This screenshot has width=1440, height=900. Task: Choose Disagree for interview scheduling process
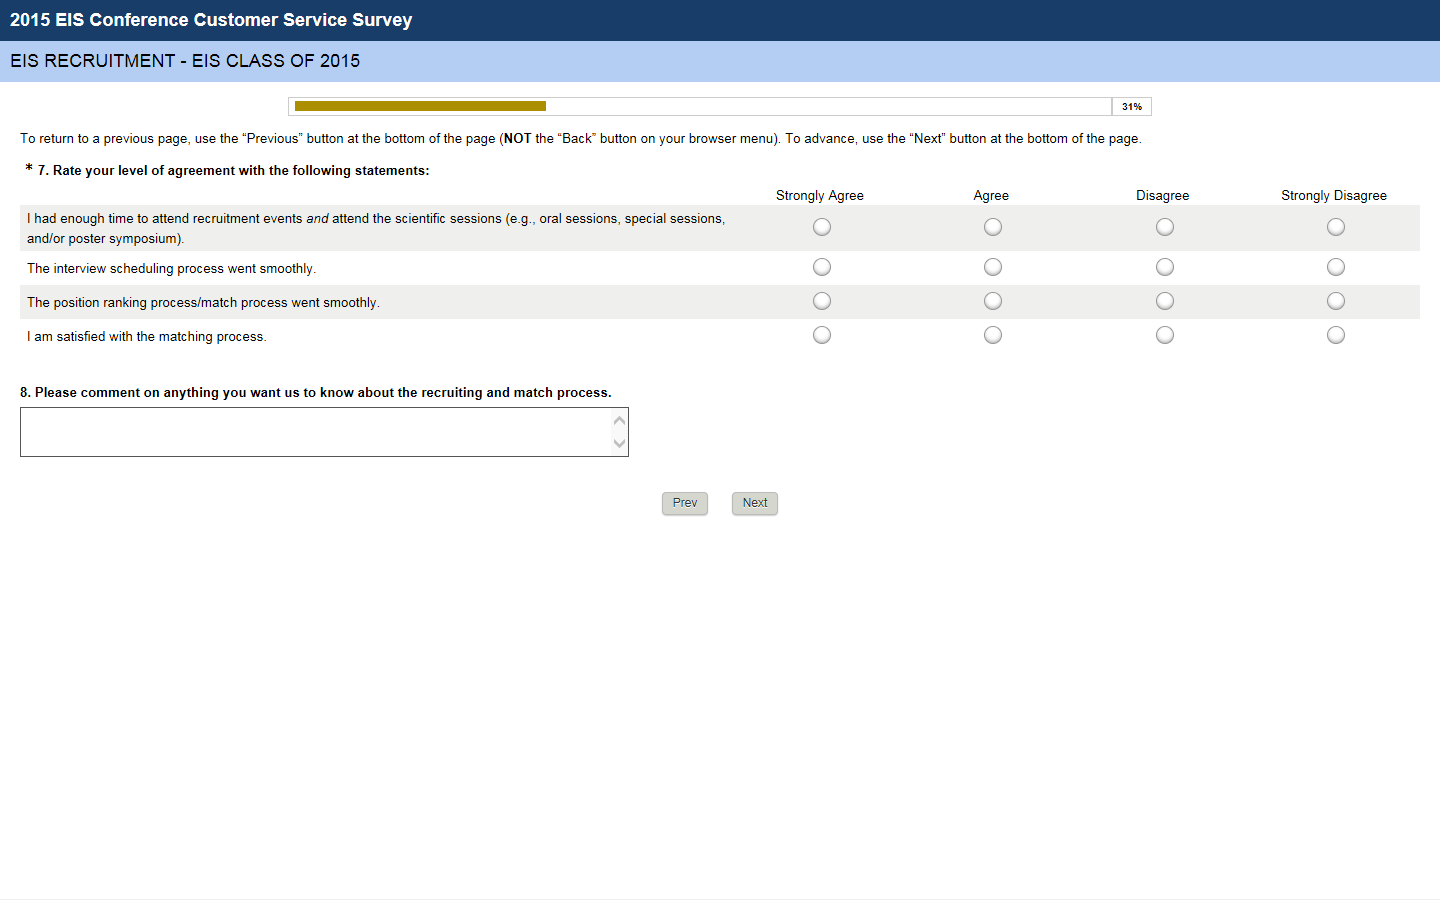click(x=1165, y=267)
